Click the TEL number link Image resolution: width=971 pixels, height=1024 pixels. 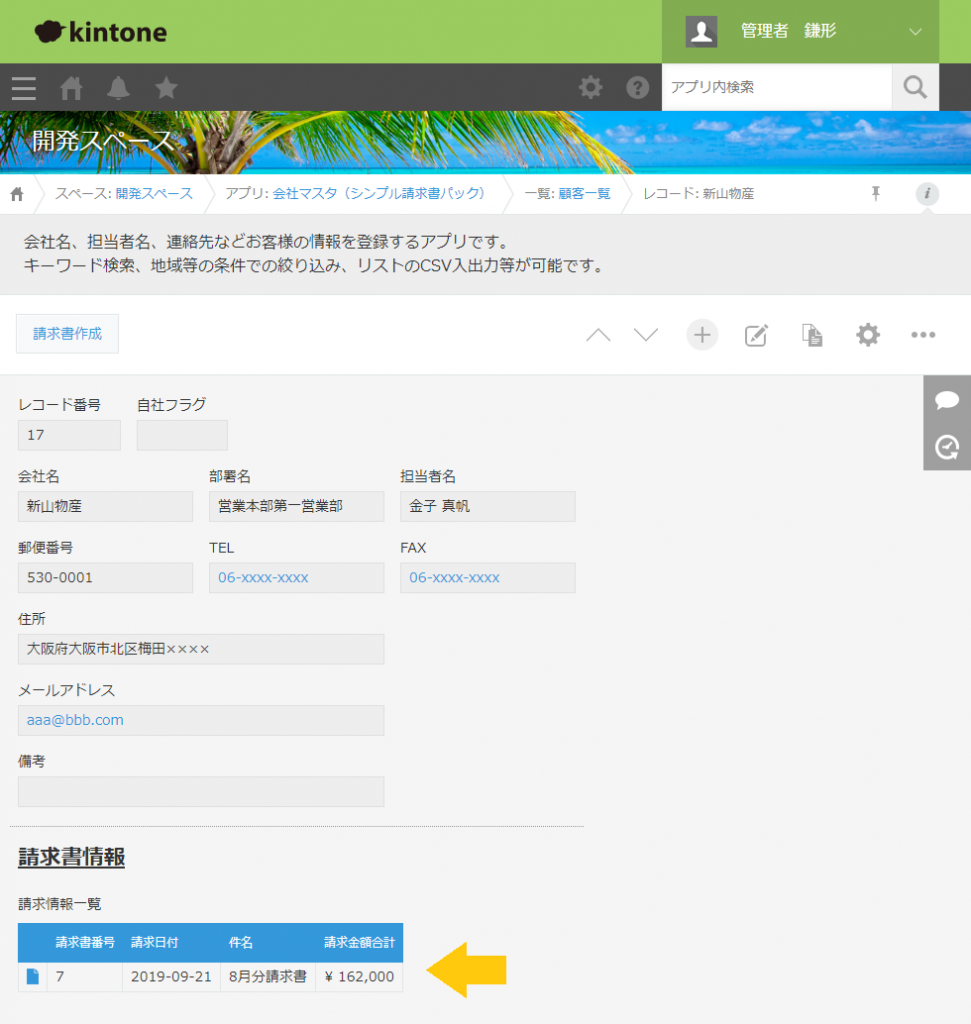263,577
